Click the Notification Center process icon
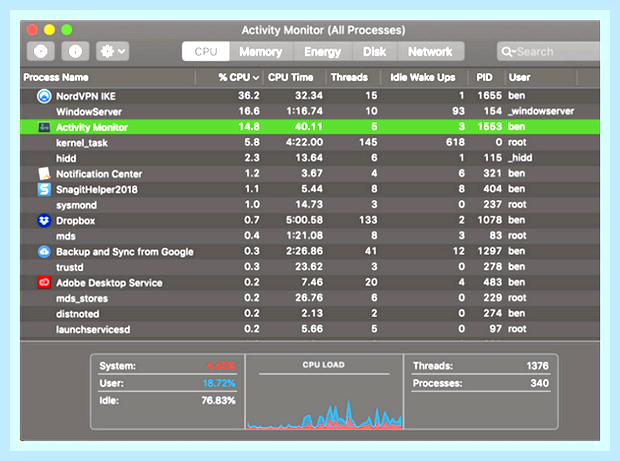Image resolution: width=620 pixels, height=461 pixels. tap(44, 174)
